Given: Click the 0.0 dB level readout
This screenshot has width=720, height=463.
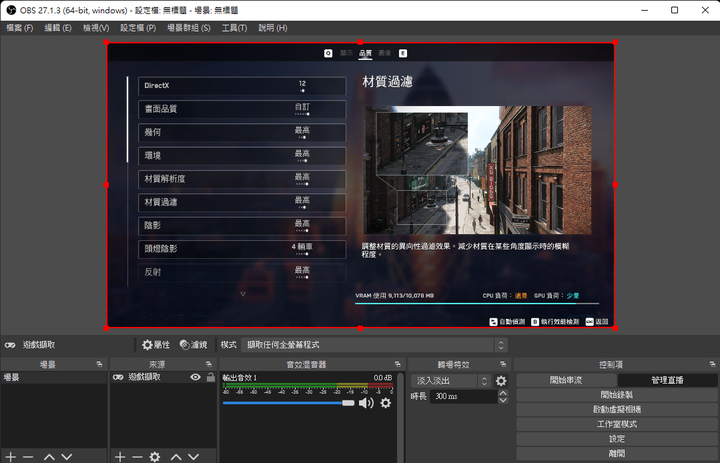Looking at the screenshot, I should click(x=382, y=378).
